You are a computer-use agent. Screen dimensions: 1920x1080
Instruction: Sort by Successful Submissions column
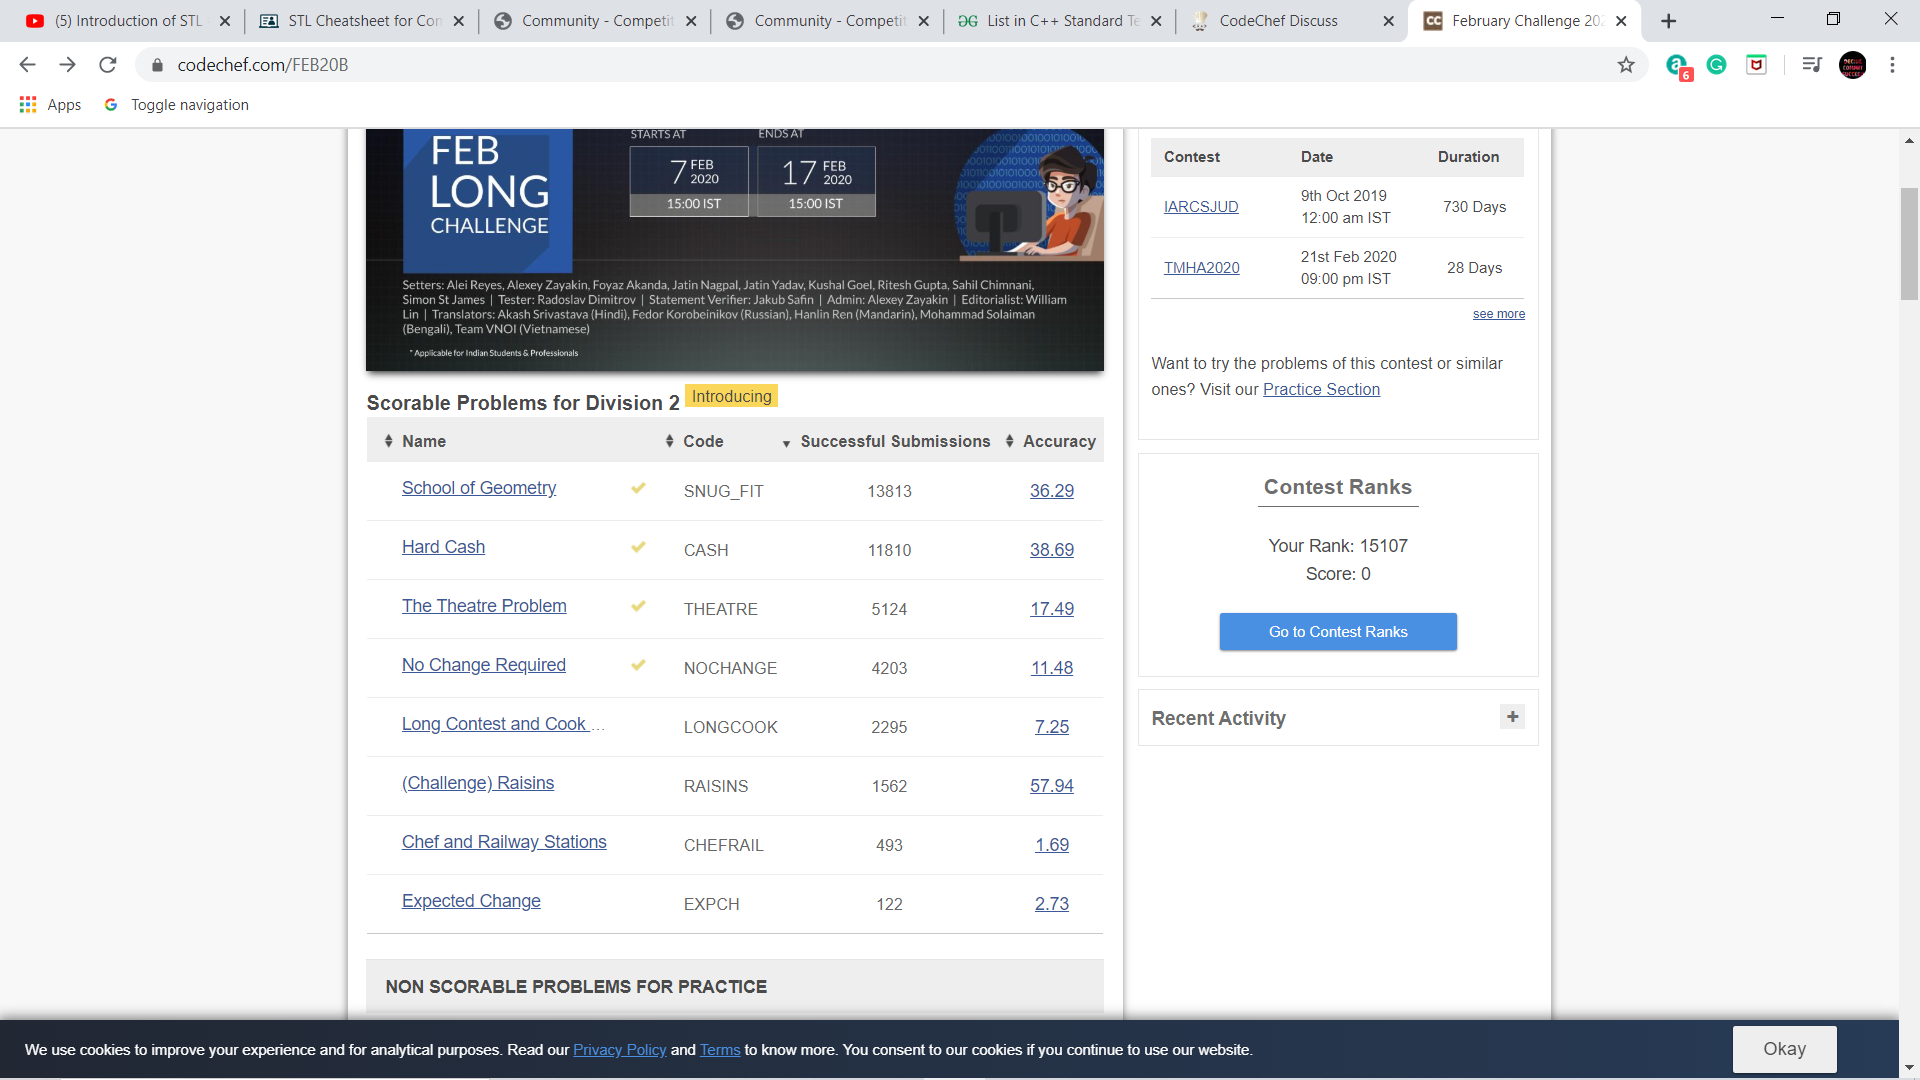pos(894,441)
